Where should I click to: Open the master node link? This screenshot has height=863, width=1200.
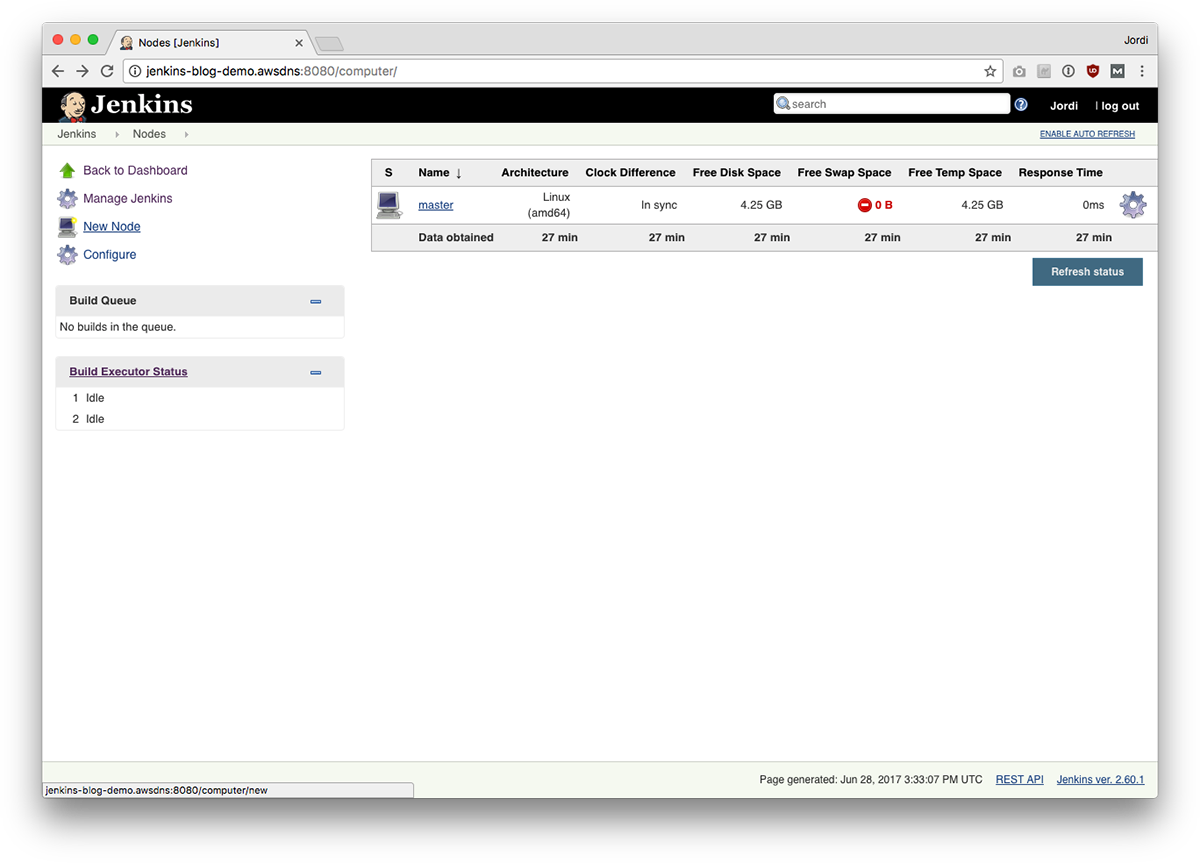click(x=436, y=205)
